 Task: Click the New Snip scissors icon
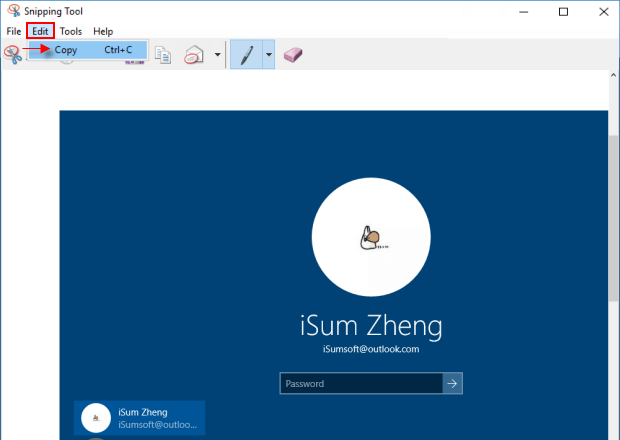point(13,55)
